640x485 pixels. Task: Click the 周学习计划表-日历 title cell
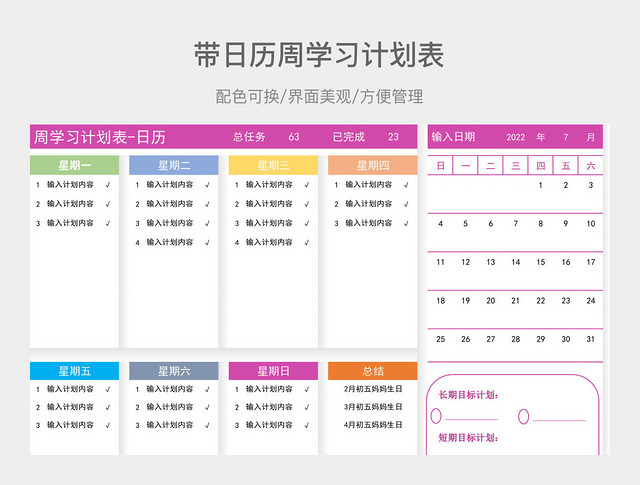coord(100,137)
